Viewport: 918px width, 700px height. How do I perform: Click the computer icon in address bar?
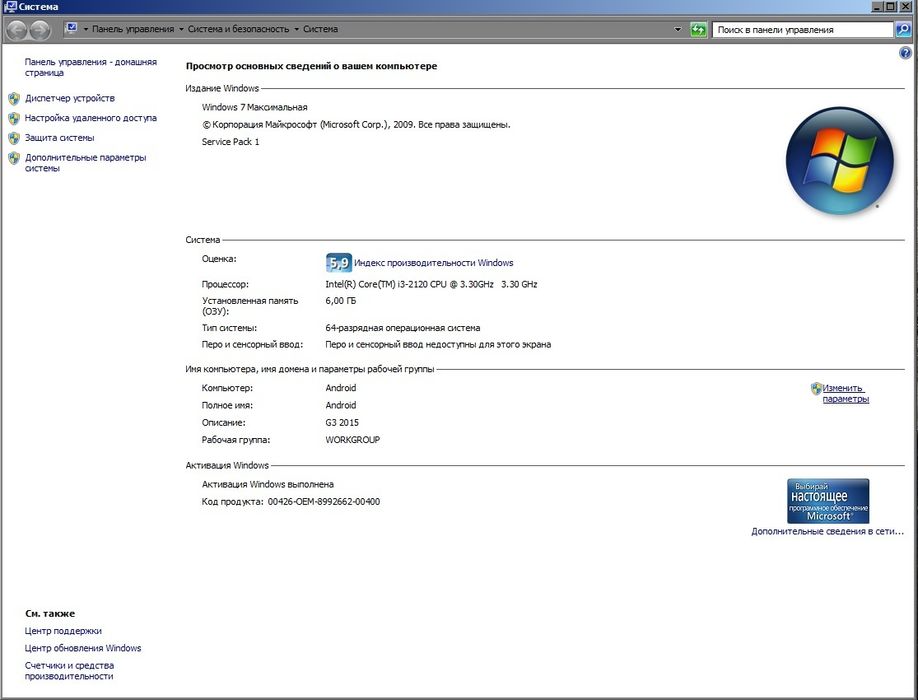(71, 28)
